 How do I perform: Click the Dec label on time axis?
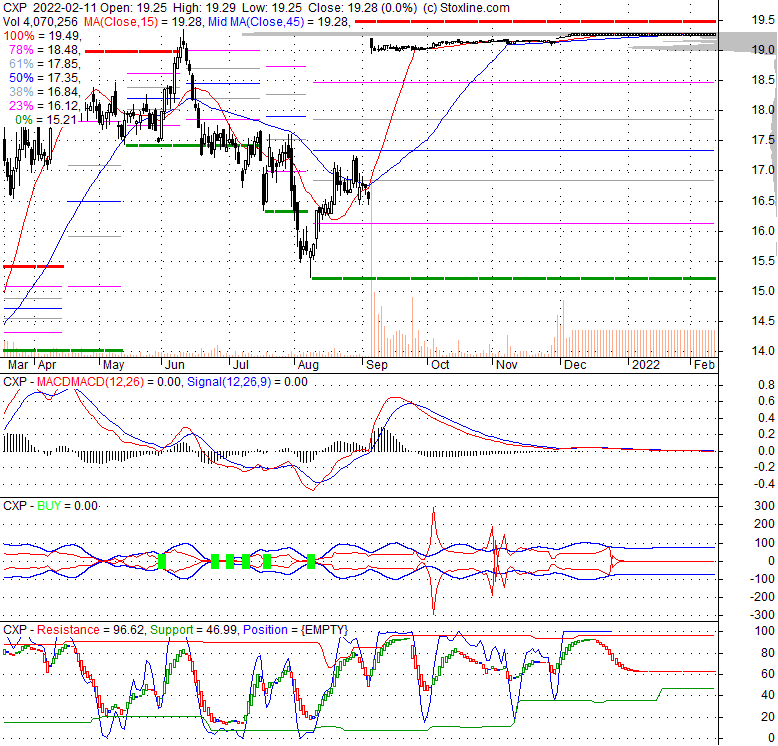tap(575, 365)
